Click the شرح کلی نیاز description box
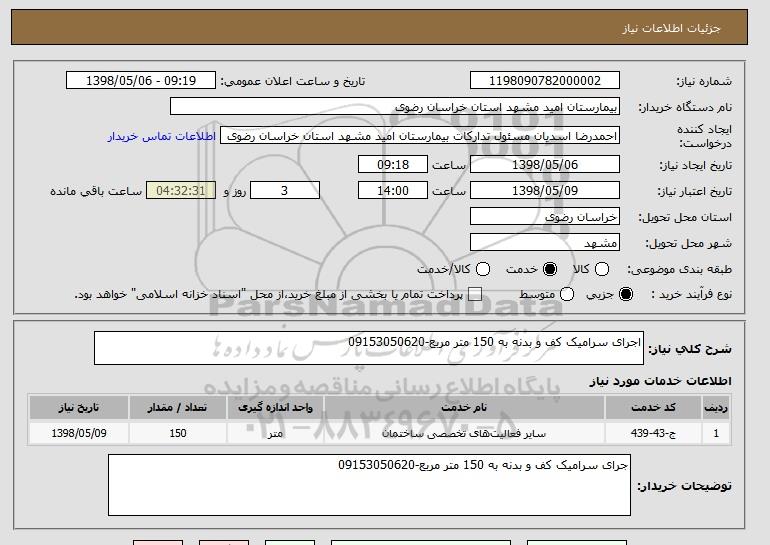770x545 pixels. click(369, 348)
